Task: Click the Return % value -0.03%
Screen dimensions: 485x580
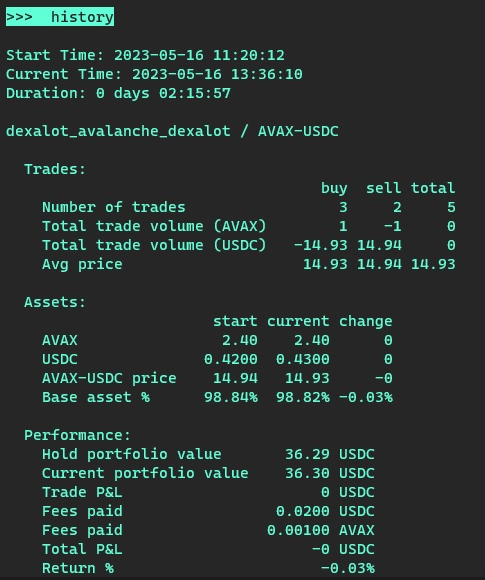Action: (348, 568)
